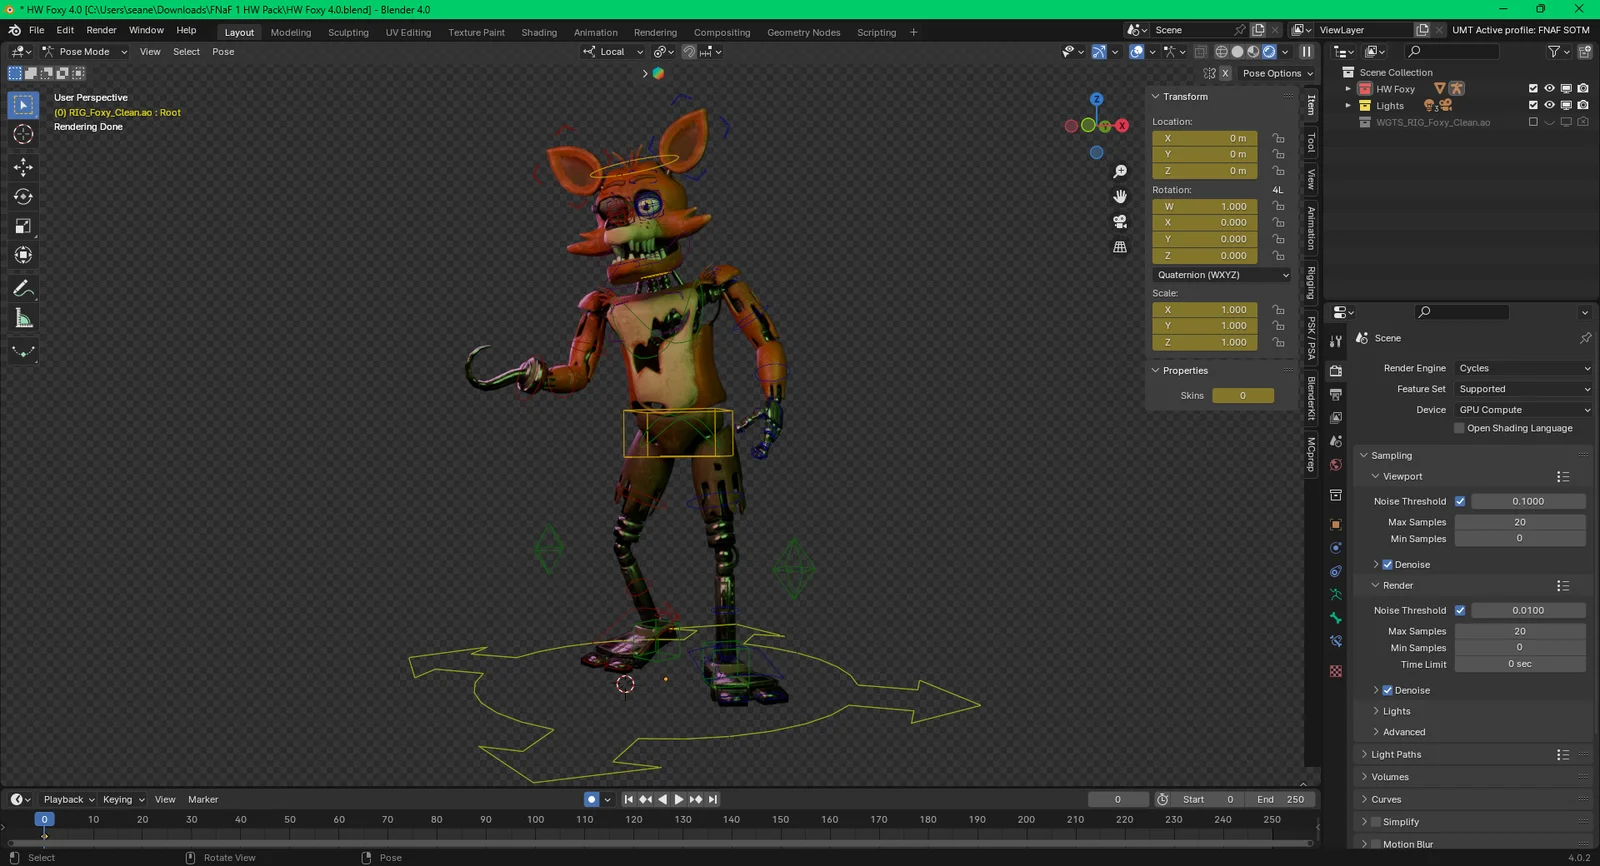Open the Quaternion (WXYZ) rotation mode dropdown

(1222, 275)
